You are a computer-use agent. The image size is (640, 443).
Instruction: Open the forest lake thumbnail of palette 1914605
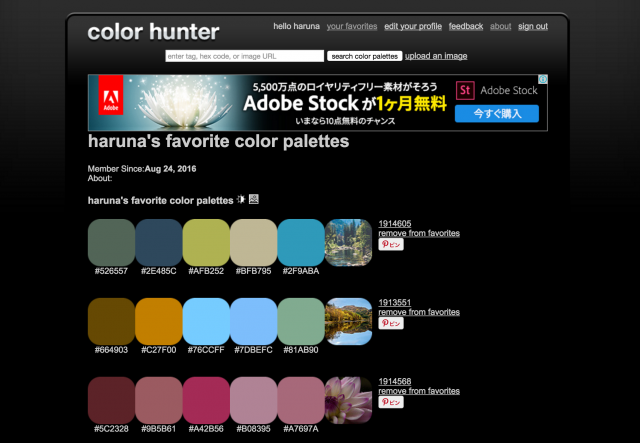349,242
